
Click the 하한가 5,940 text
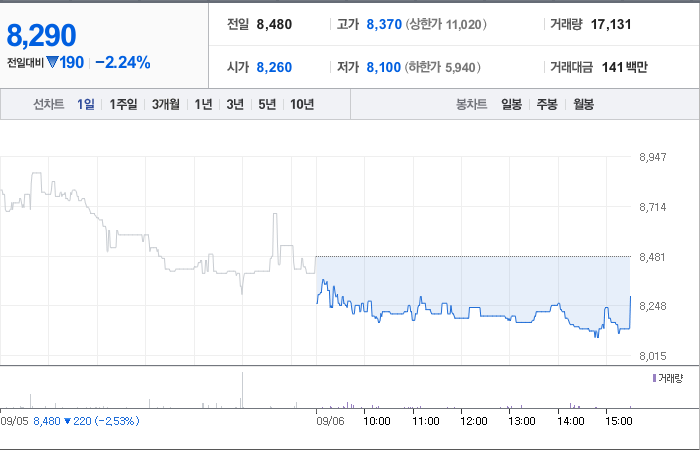tap(442, 67)
